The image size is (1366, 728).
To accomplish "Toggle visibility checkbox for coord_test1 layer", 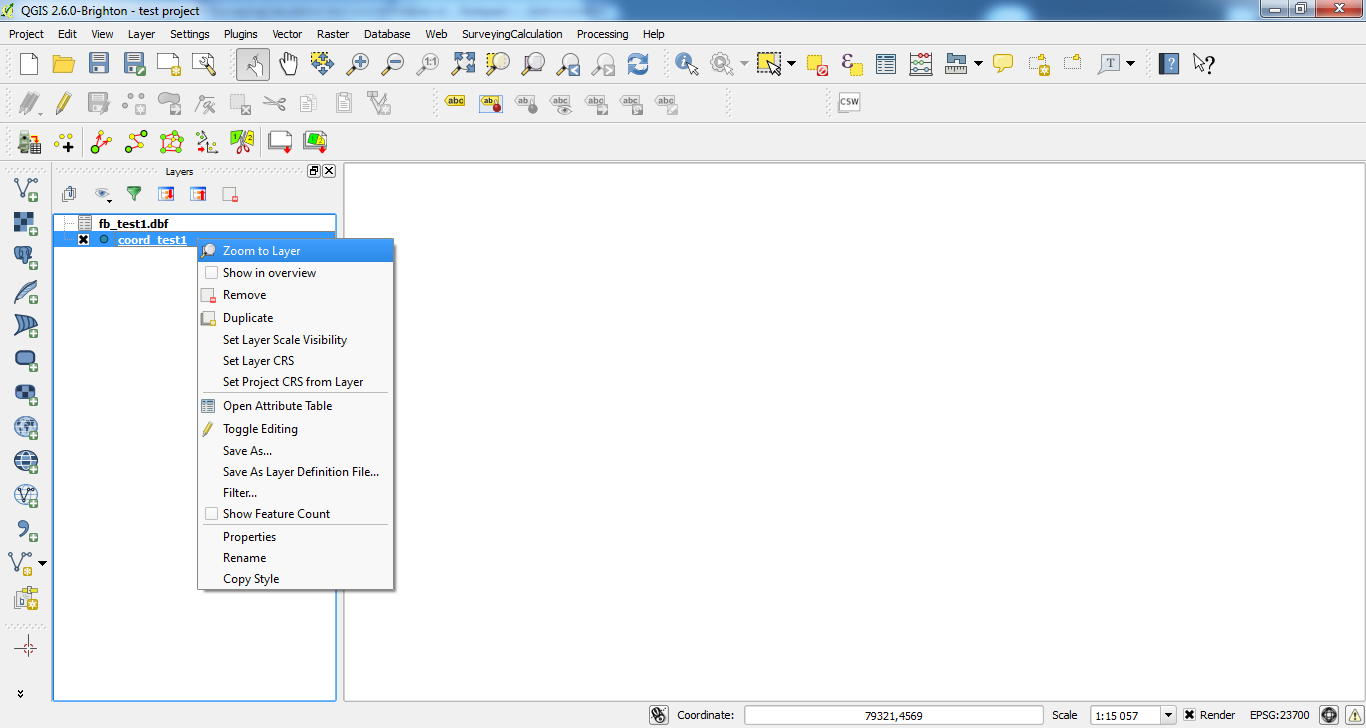I will (x=84, y=240).
